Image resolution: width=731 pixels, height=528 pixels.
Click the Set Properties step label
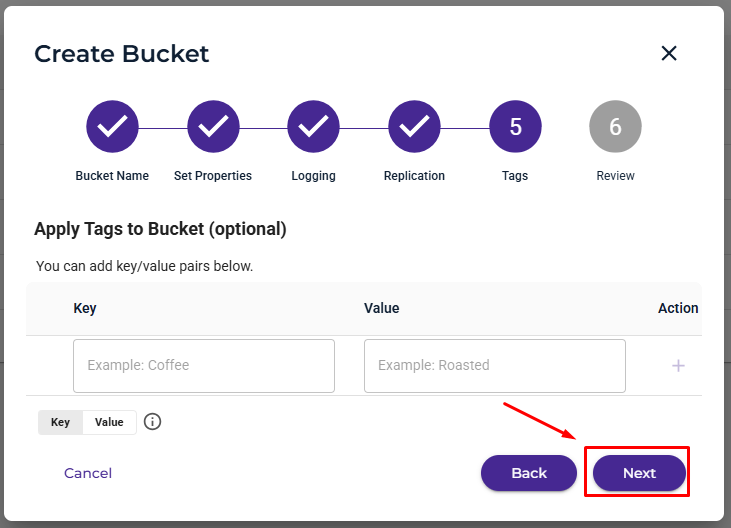tap(213, 176)
